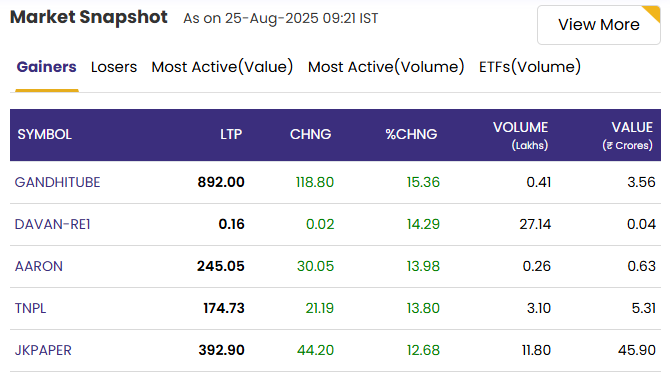Switch to the Losers tab
This screenshot has height=378, width=670.
114,67
